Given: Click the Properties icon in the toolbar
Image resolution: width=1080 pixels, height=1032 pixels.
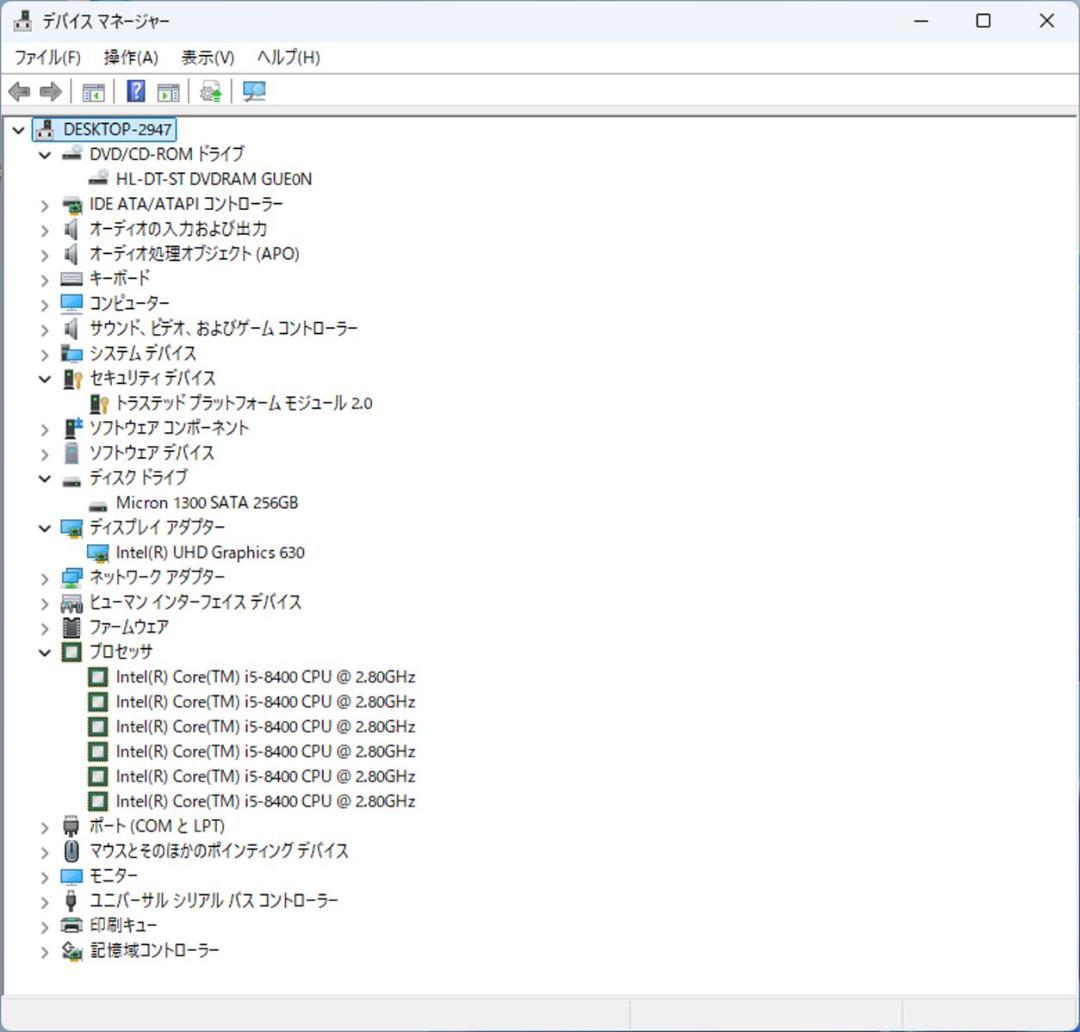Looking at the screenshot, I should (x=167, y=91).
